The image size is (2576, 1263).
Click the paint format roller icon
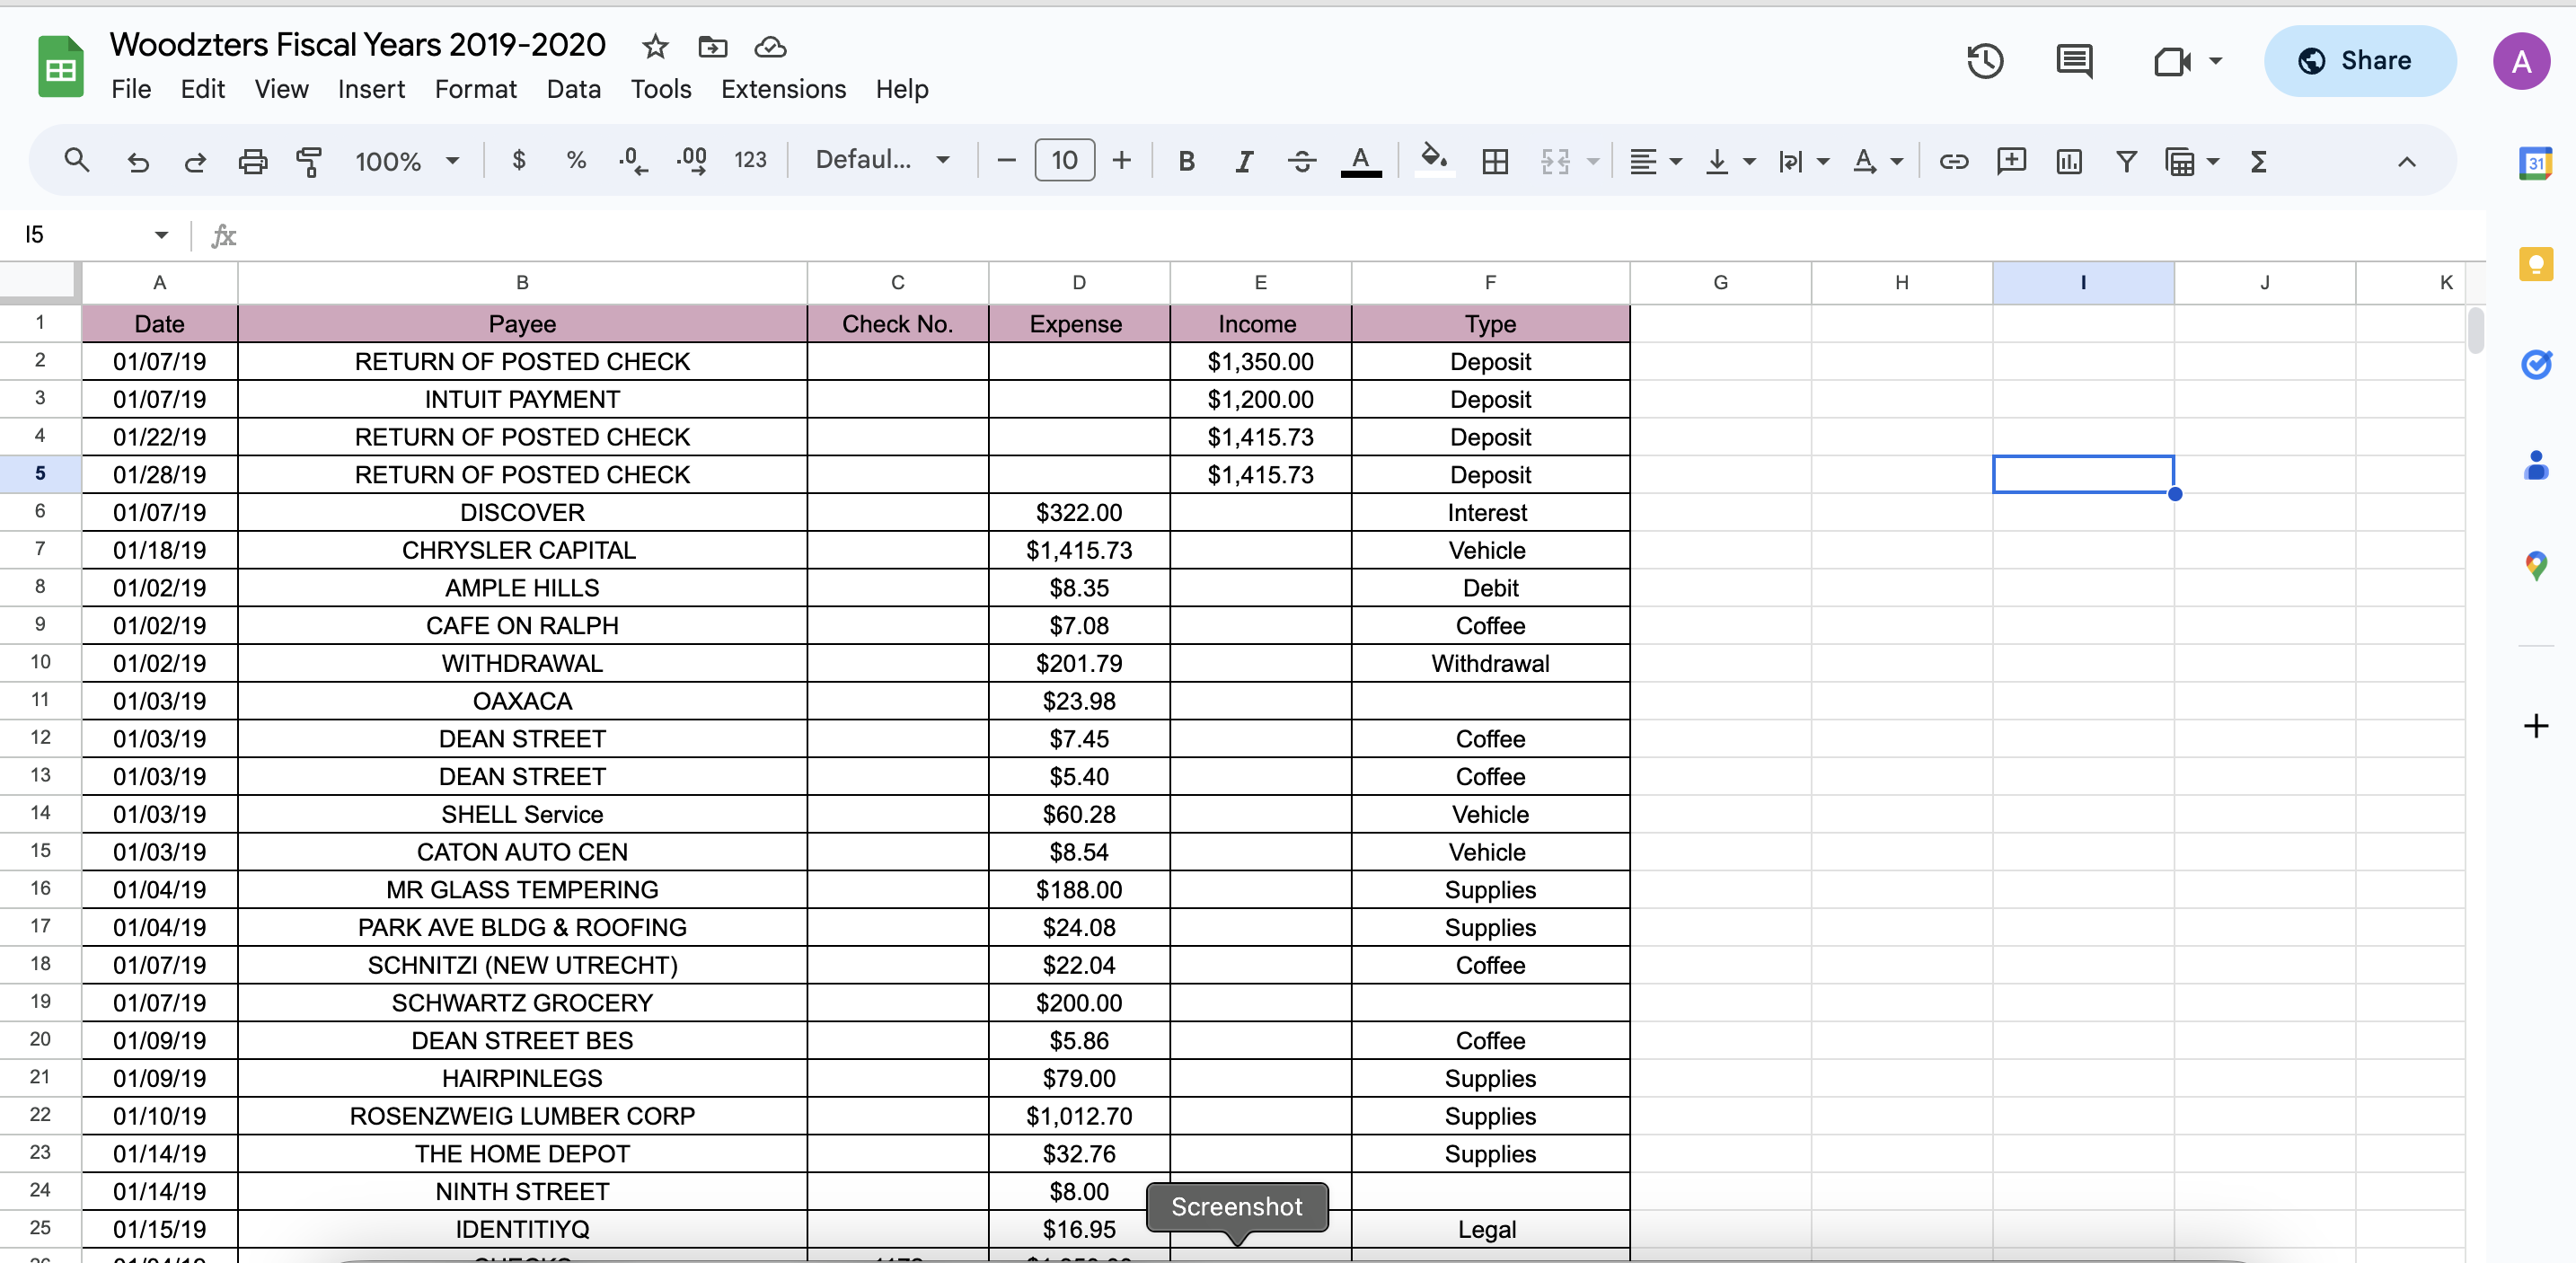pyautogui.click(x=309, y=161)
